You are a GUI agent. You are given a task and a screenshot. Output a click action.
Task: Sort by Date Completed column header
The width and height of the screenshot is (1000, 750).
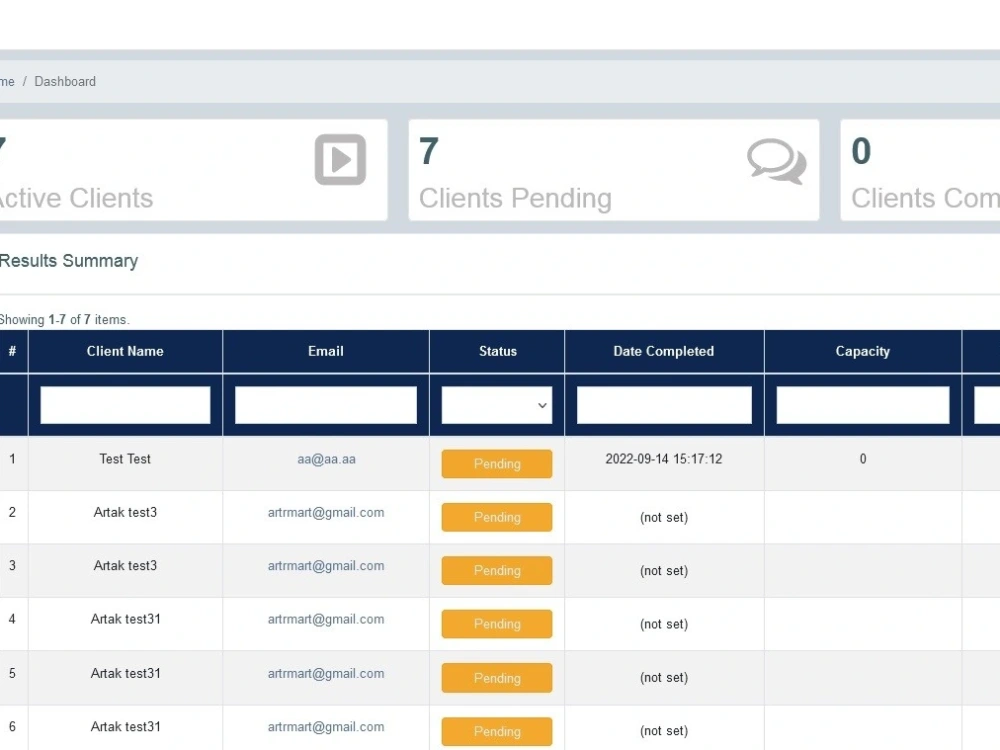pos(663,351)
